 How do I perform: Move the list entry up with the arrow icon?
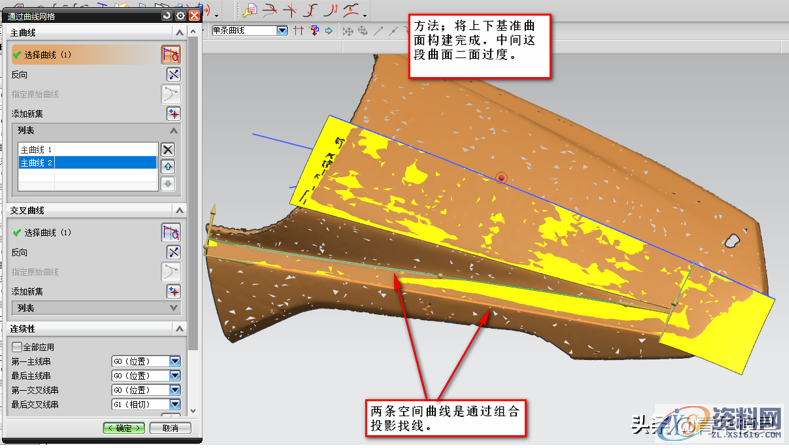[168, 166]
